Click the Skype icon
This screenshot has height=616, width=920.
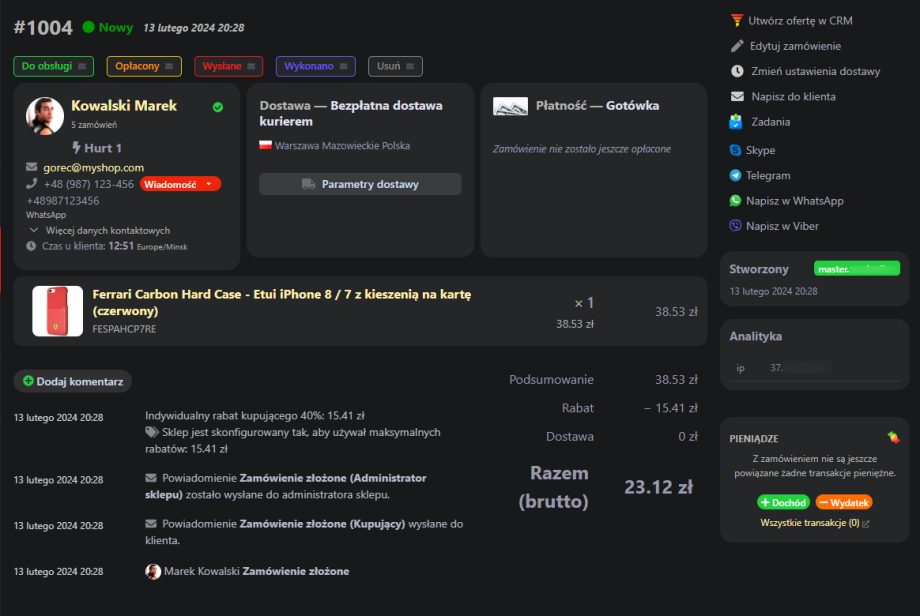[736, 150]
